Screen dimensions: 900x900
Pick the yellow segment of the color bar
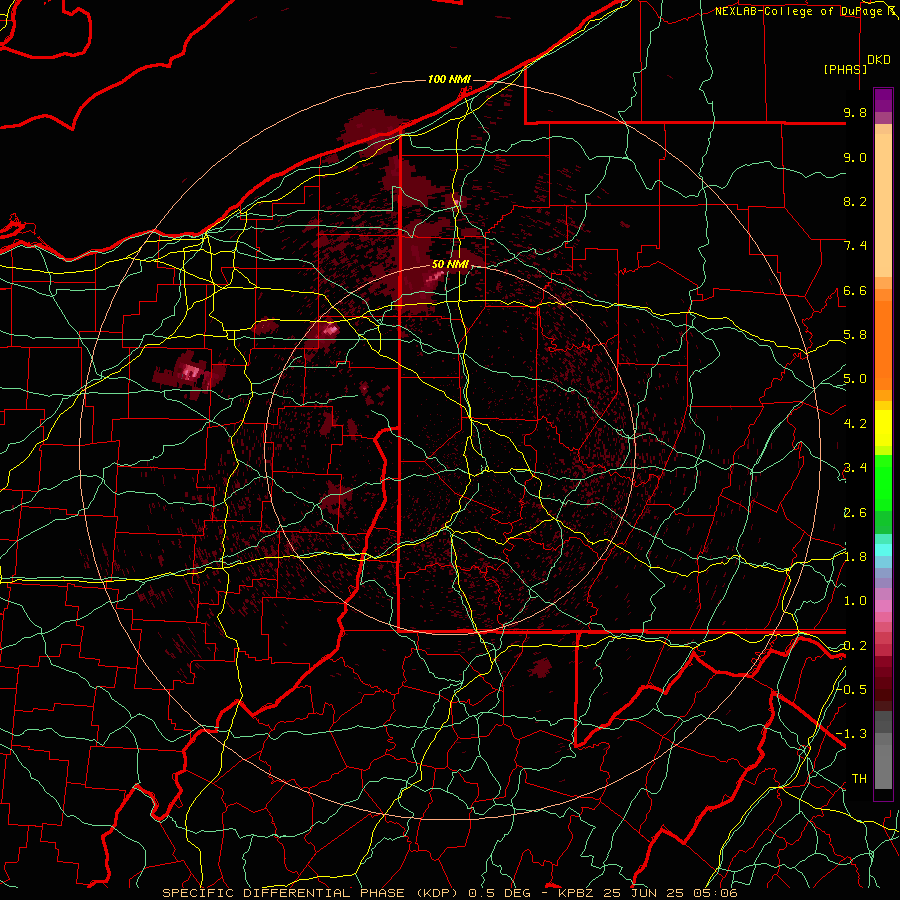click(x=883, y=428)
